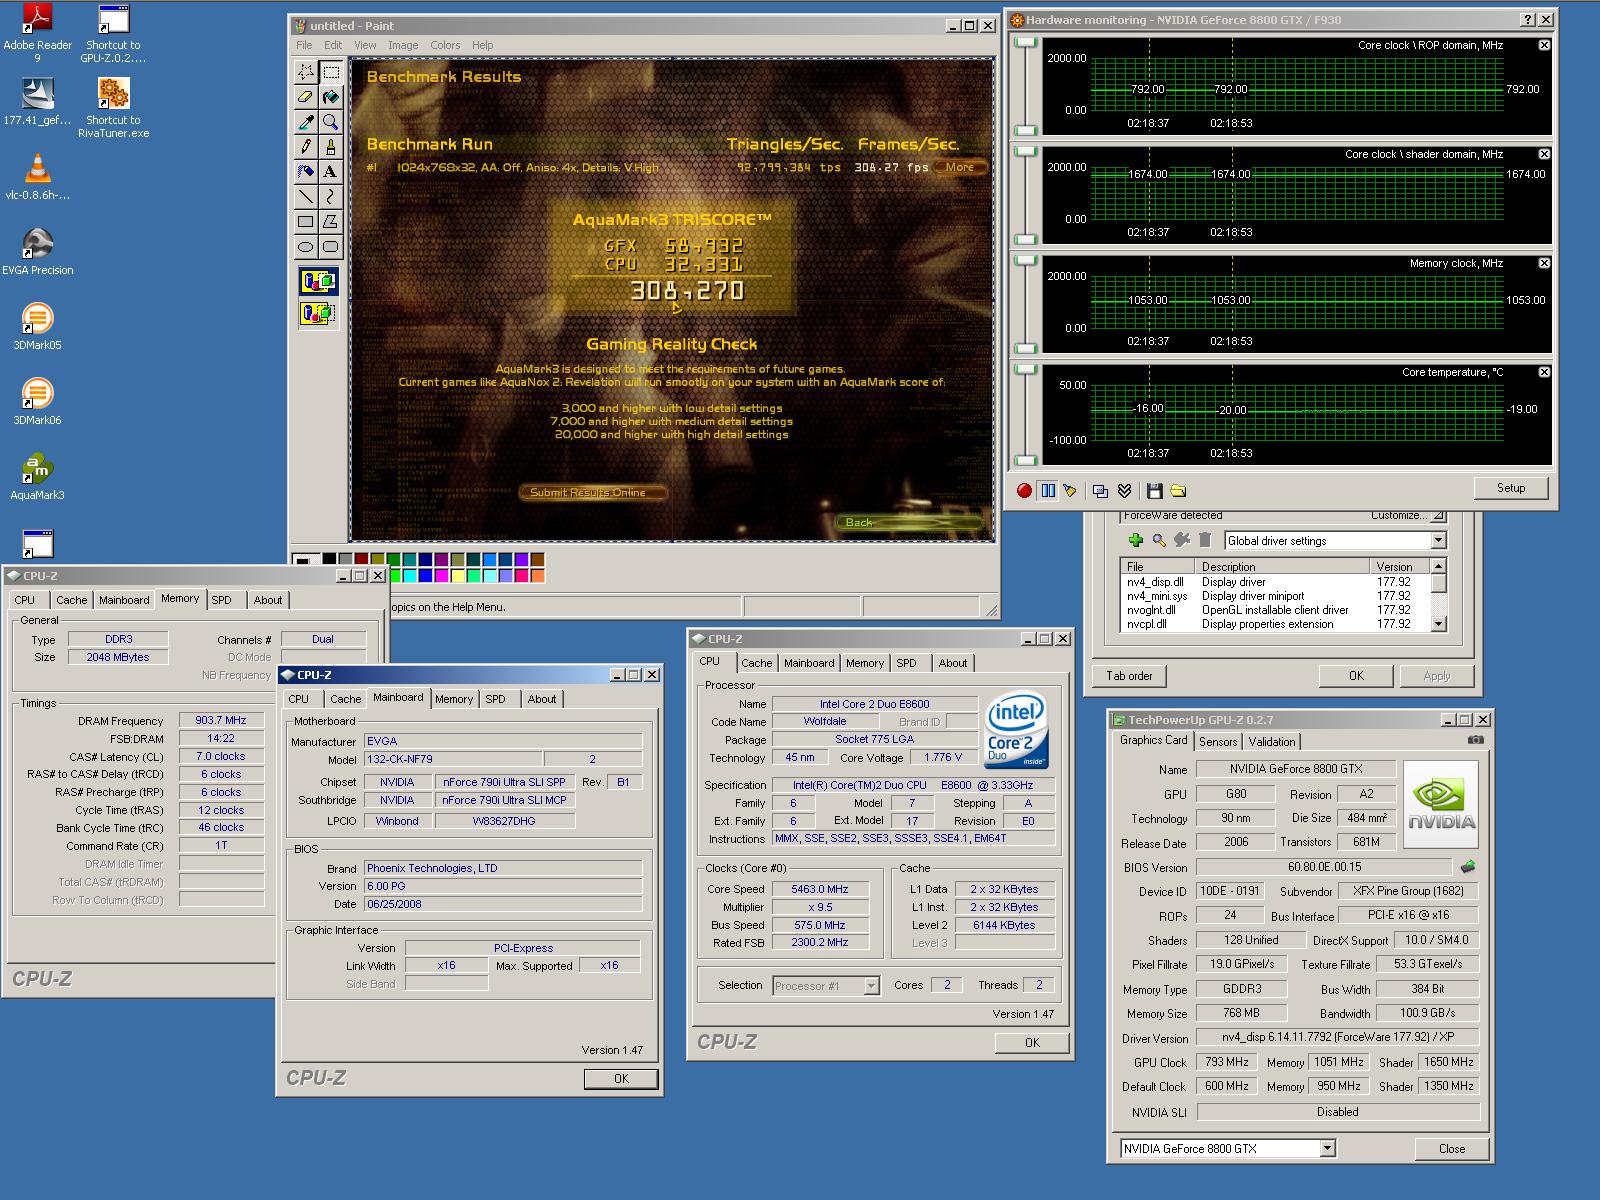The height and width of the screenshot is (1200, 1600).
Task: Click the BIOS save icon in GPU-Z
Action: point(1468,867)
